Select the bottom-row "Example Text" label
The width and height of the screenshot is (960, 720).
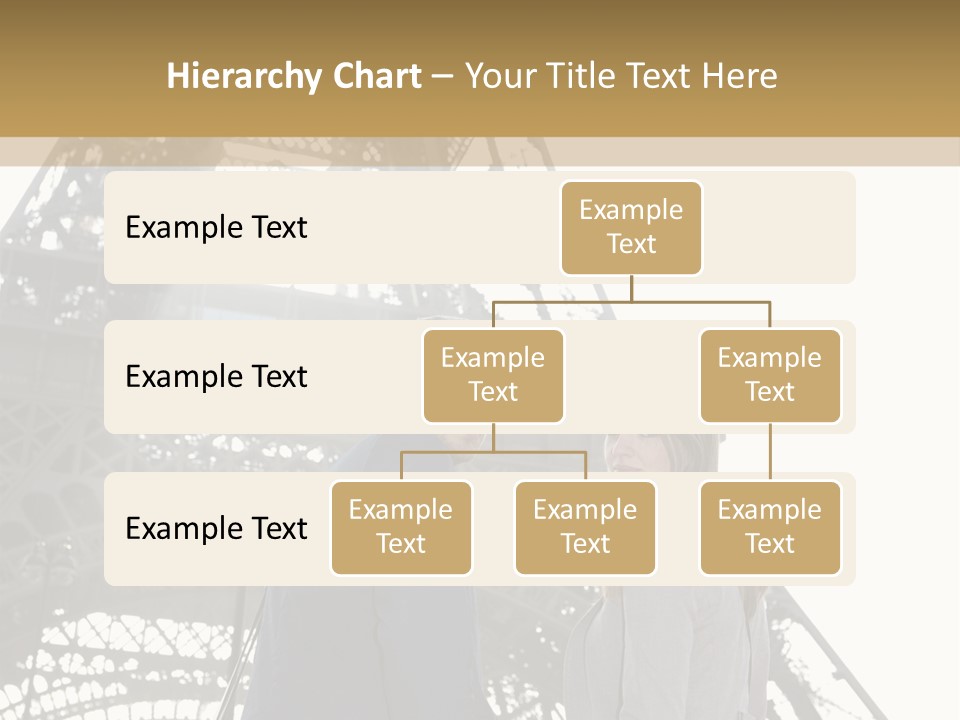pyautogui.click(x=216, y=529)
